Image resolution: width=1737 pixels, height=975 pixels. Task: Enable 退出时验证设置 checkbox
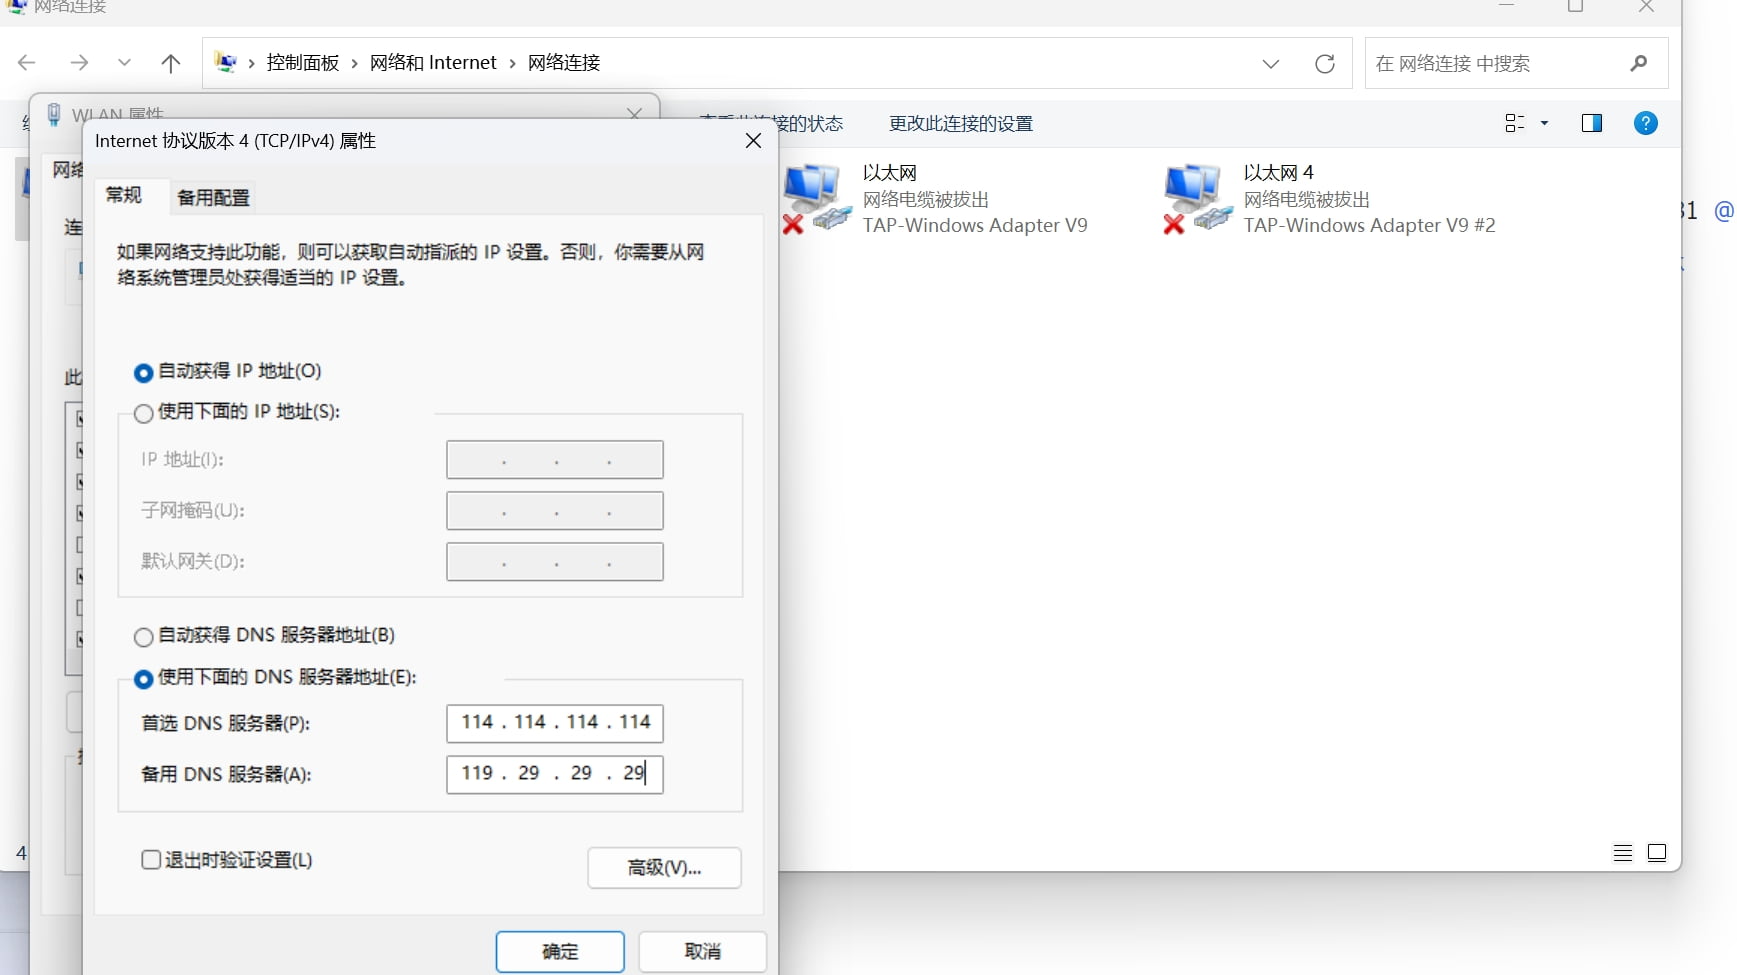[151, 860]
